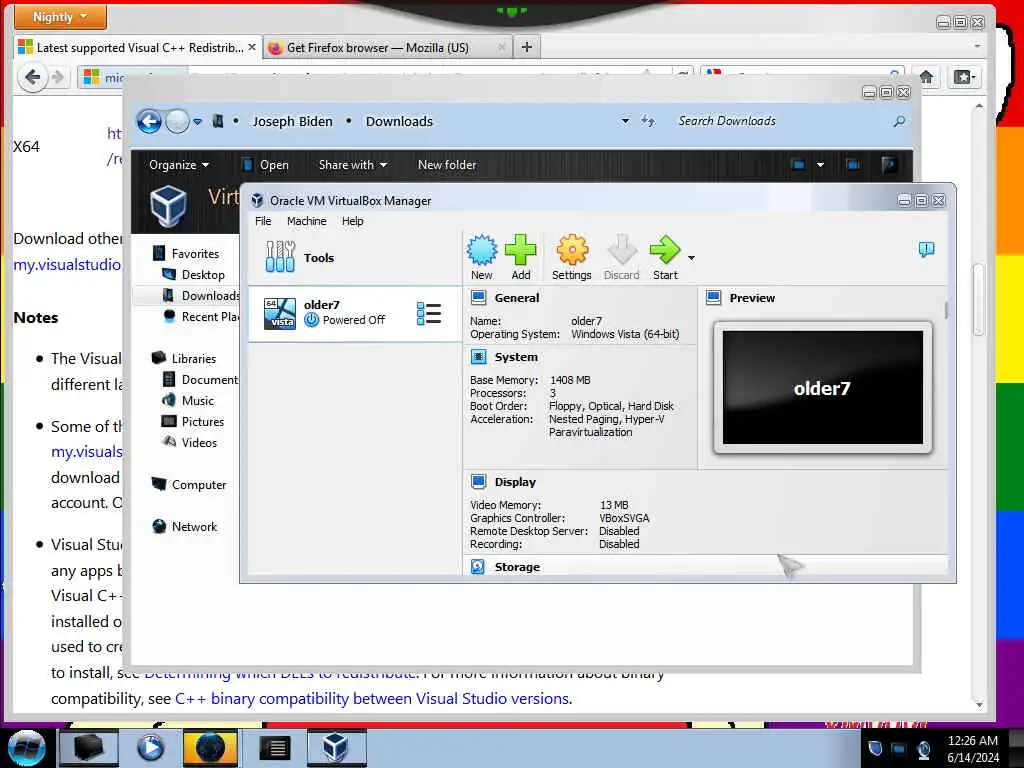Open a new Firefox tab

(526, 47)
